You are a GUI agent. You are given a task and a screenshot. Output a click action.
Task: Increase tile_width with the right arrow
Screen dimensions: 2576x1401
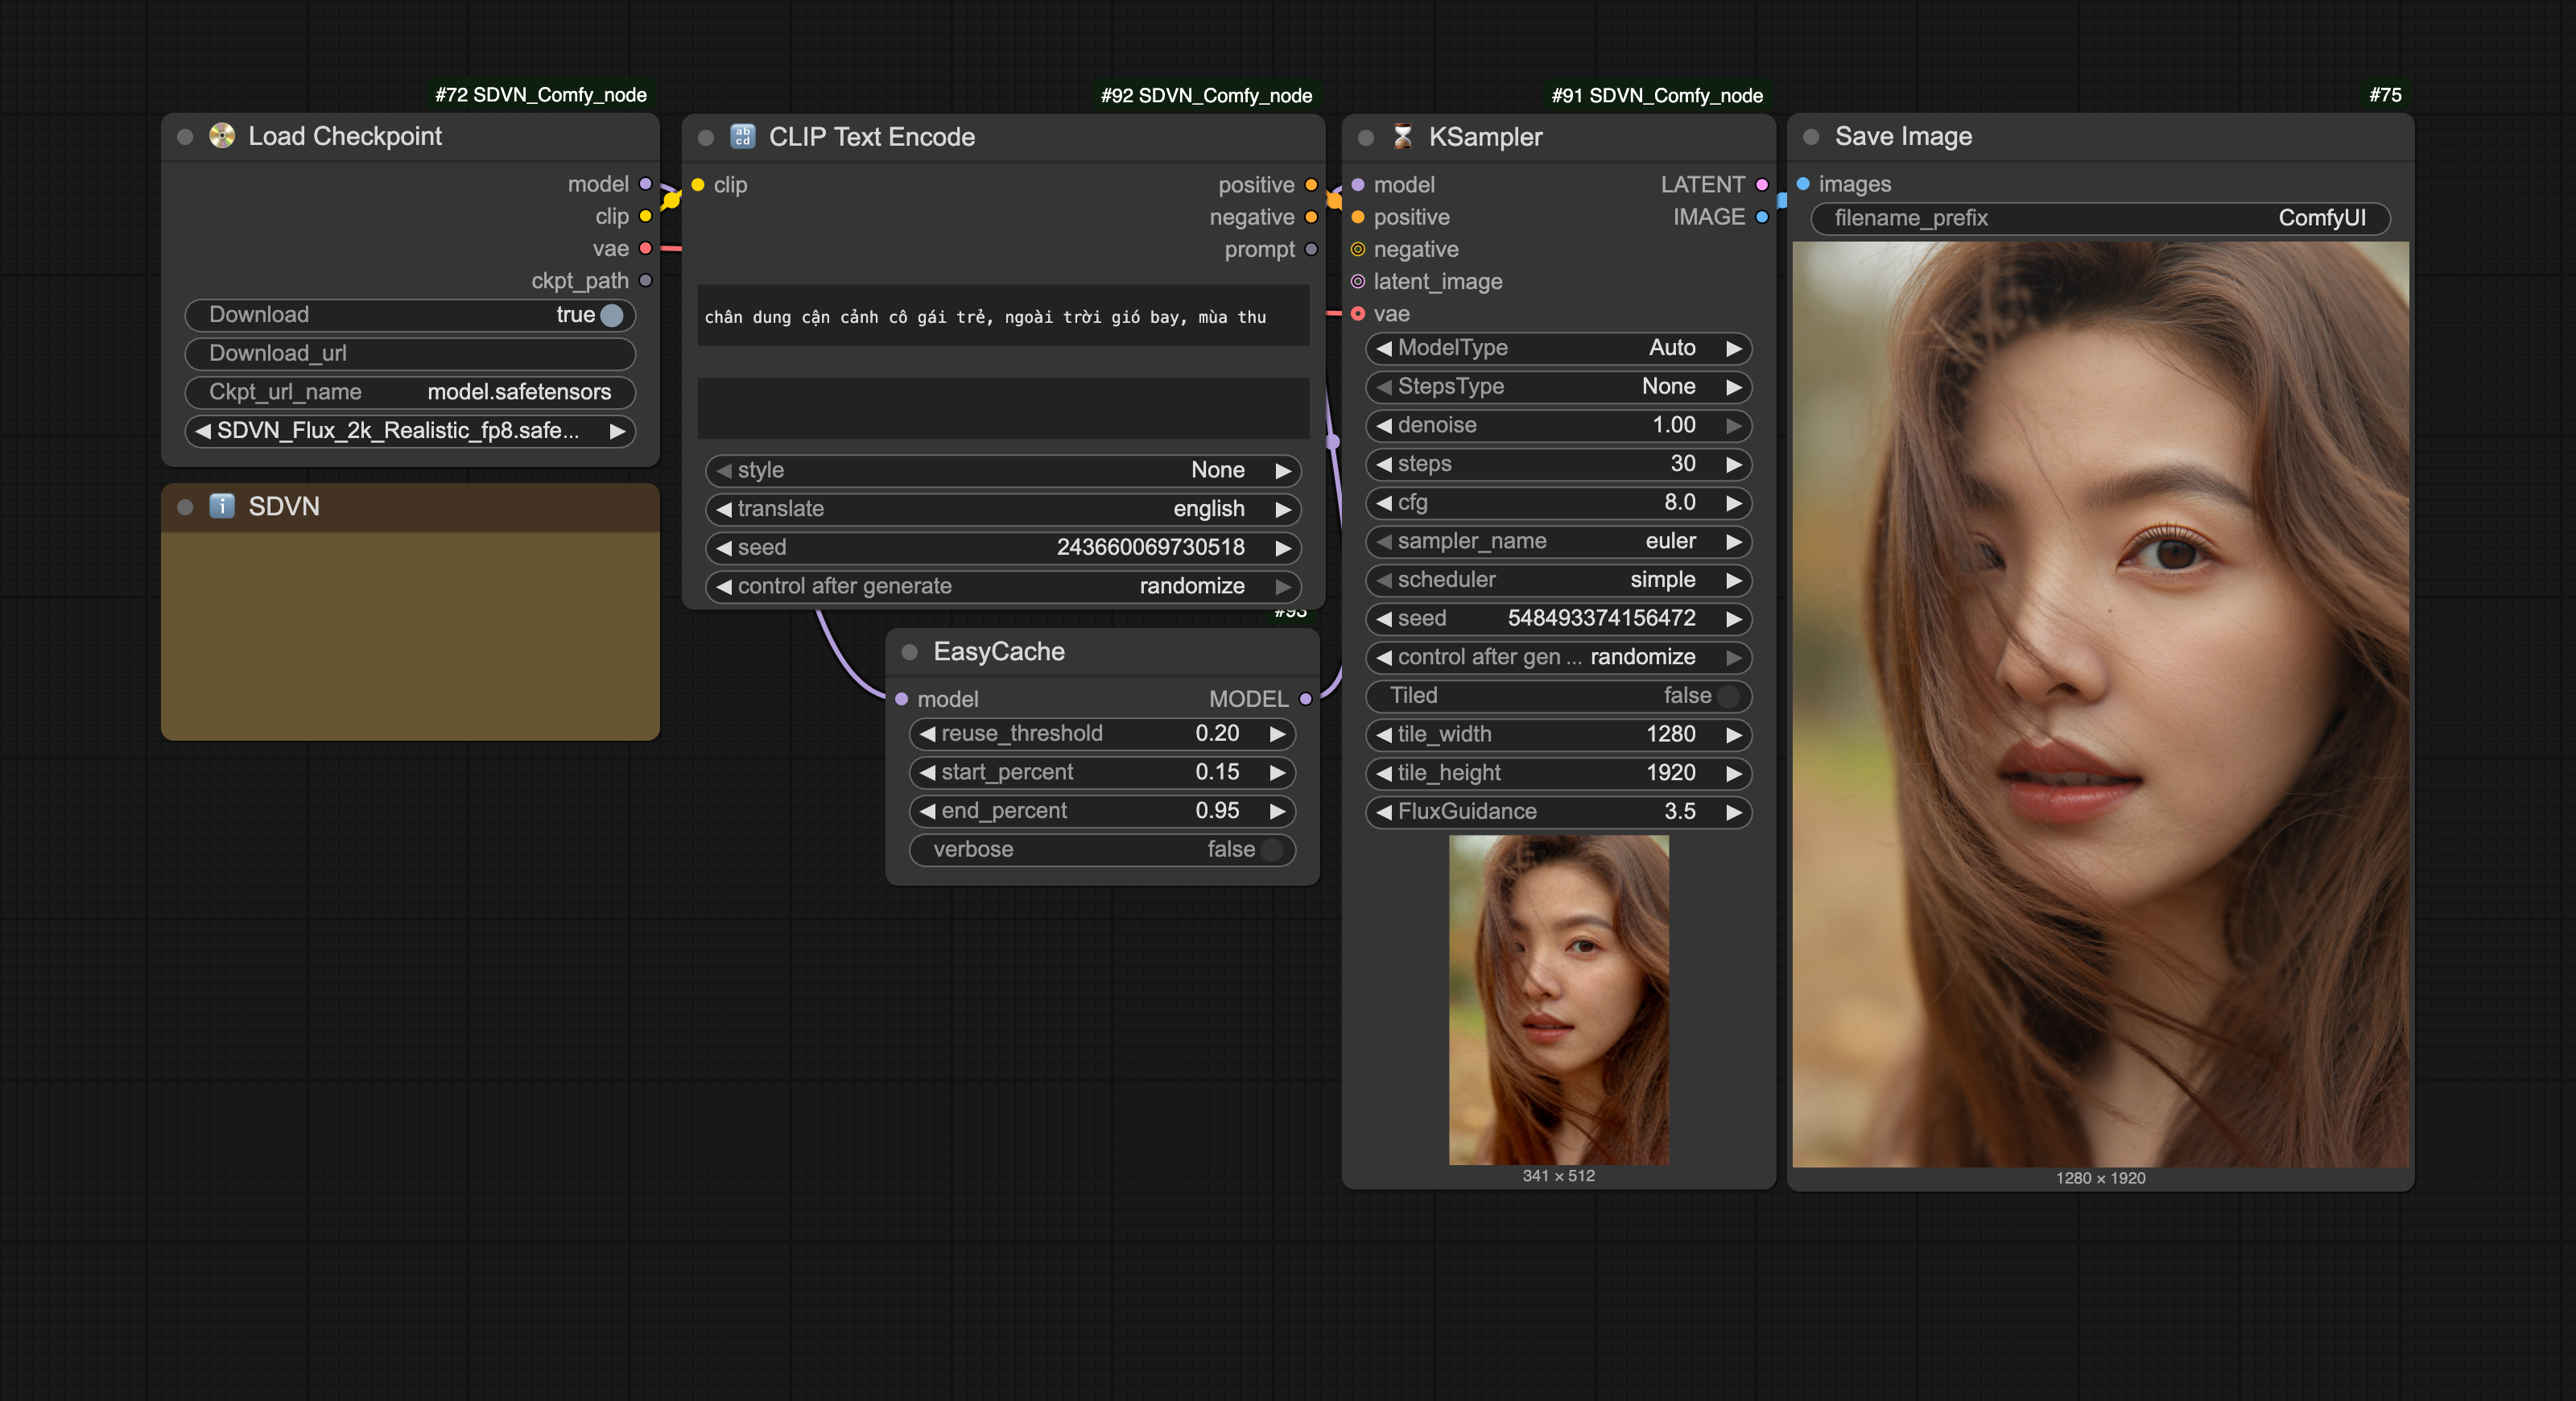(1734, 735)
